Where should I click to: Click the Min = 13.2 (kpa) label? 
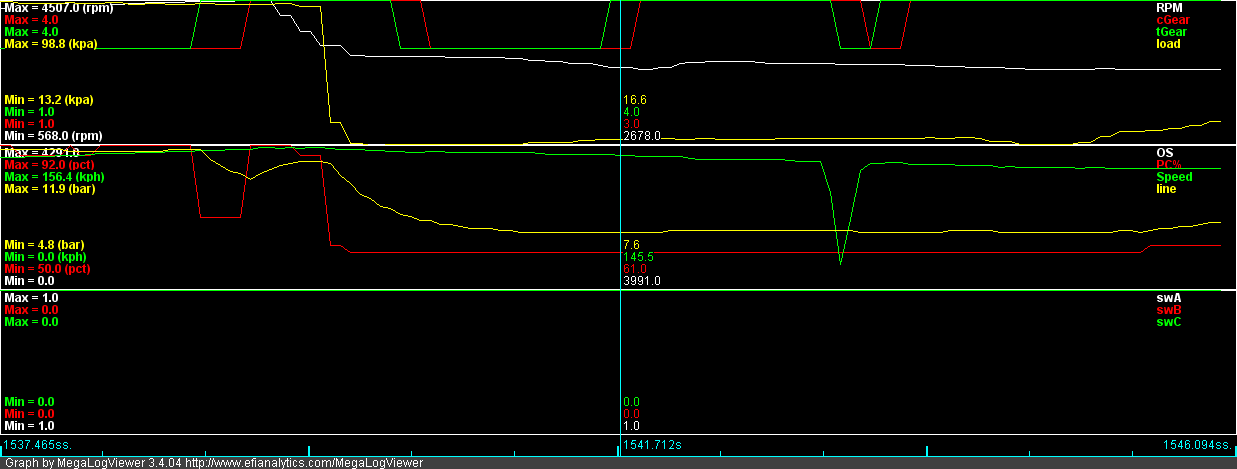(x=48, y=100)
